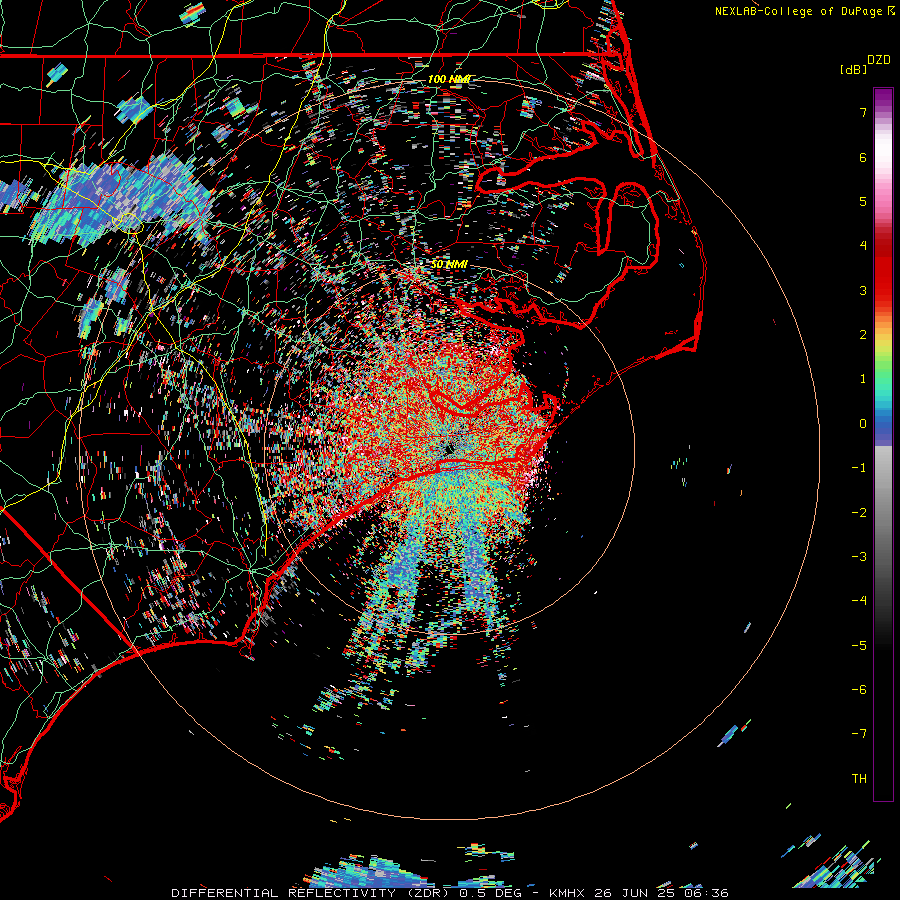This screenshot has width=900, height=900.
Task: Click the 50 NMI range ring label
Action: pyautogui.click(x=449, y=264)
